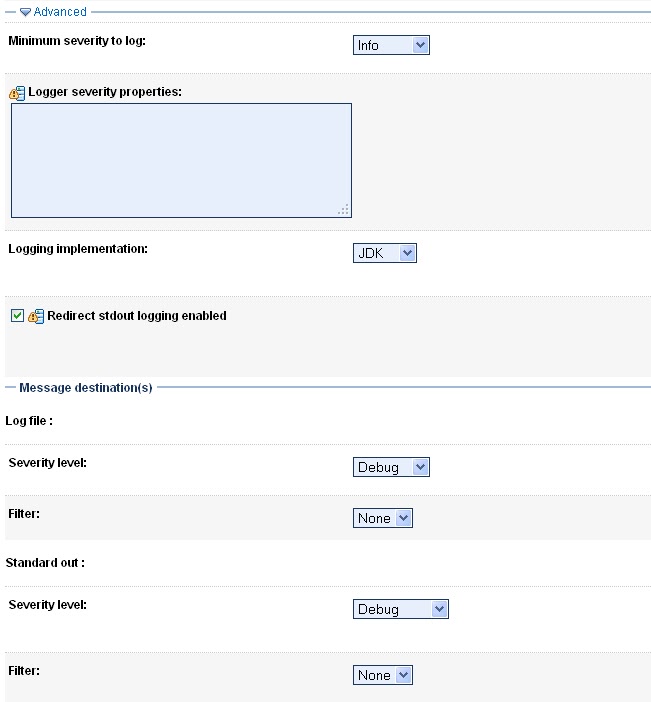Click the Advanced section link text
Screen dimensions: 651x702
pyautogui.click(x=60, y=12)
